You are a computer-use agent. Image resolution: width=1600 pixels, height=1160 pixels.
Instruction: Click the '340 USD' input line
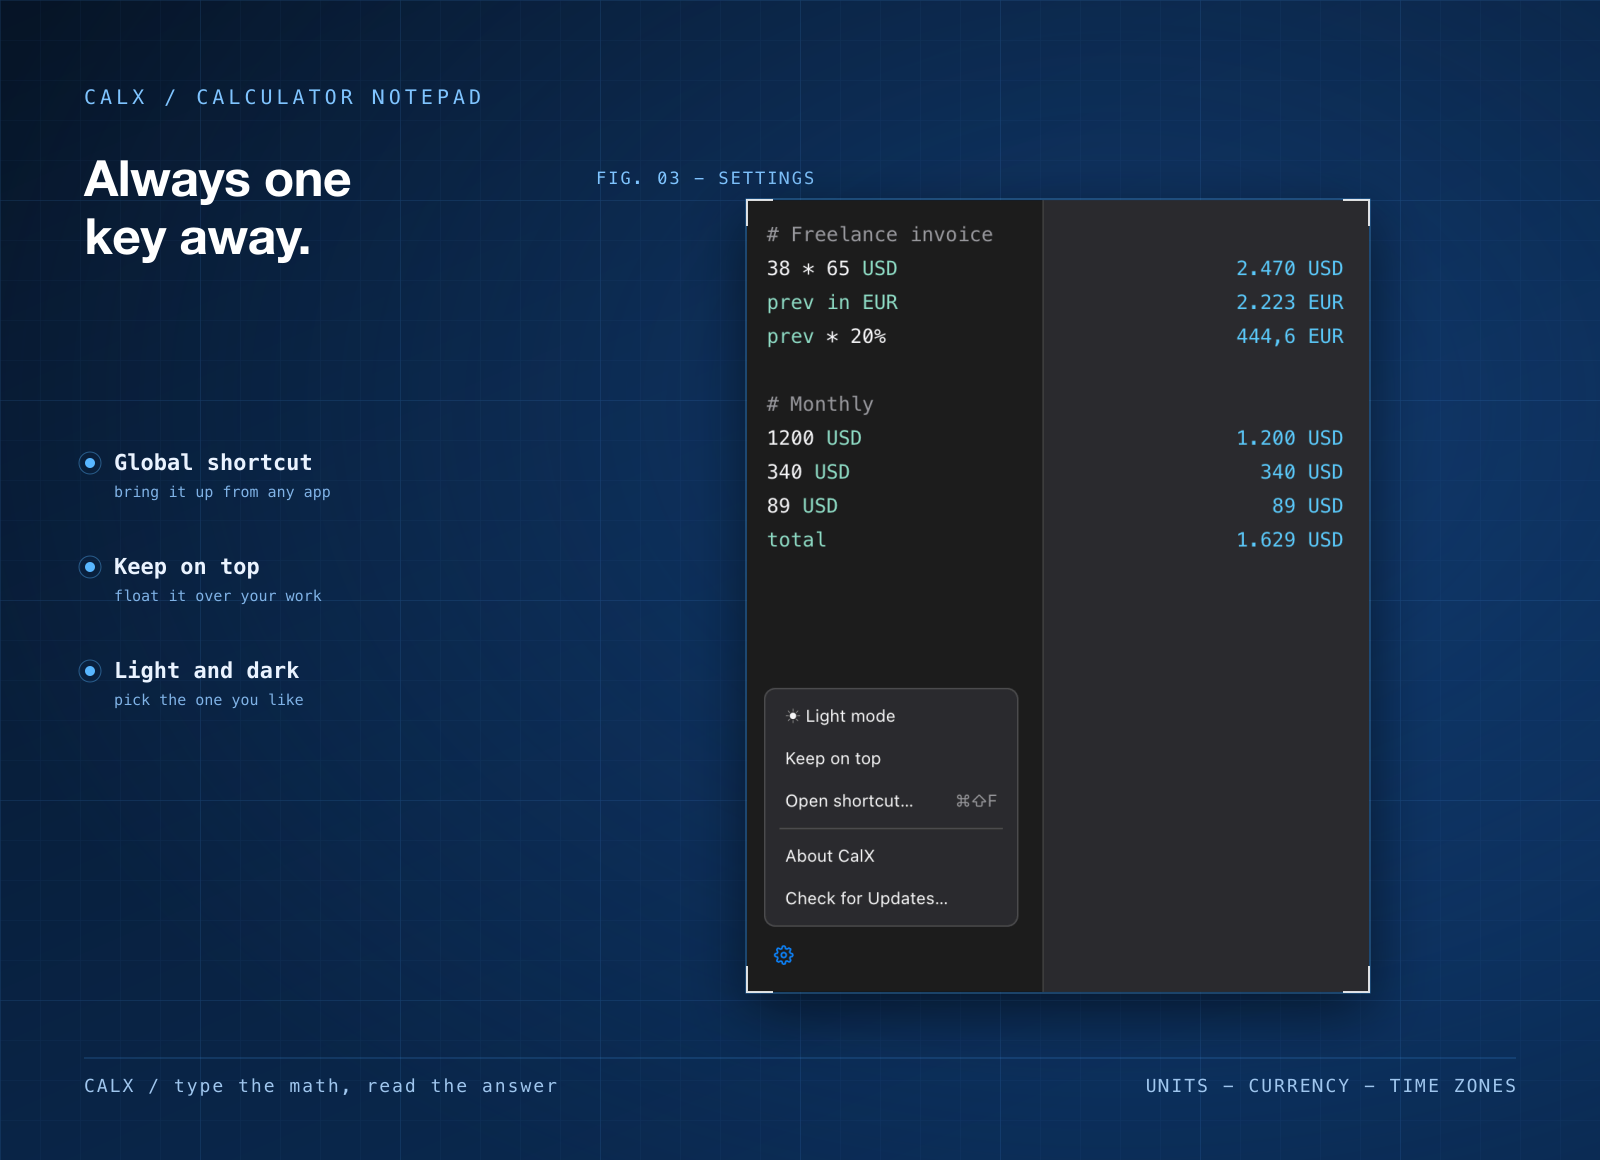click(808, 472)
